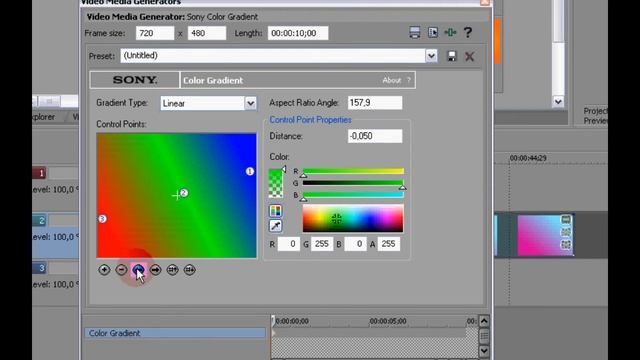Open the About link in Color Gradient header
This screenshot has width=640, height=360.
(391, 80)
